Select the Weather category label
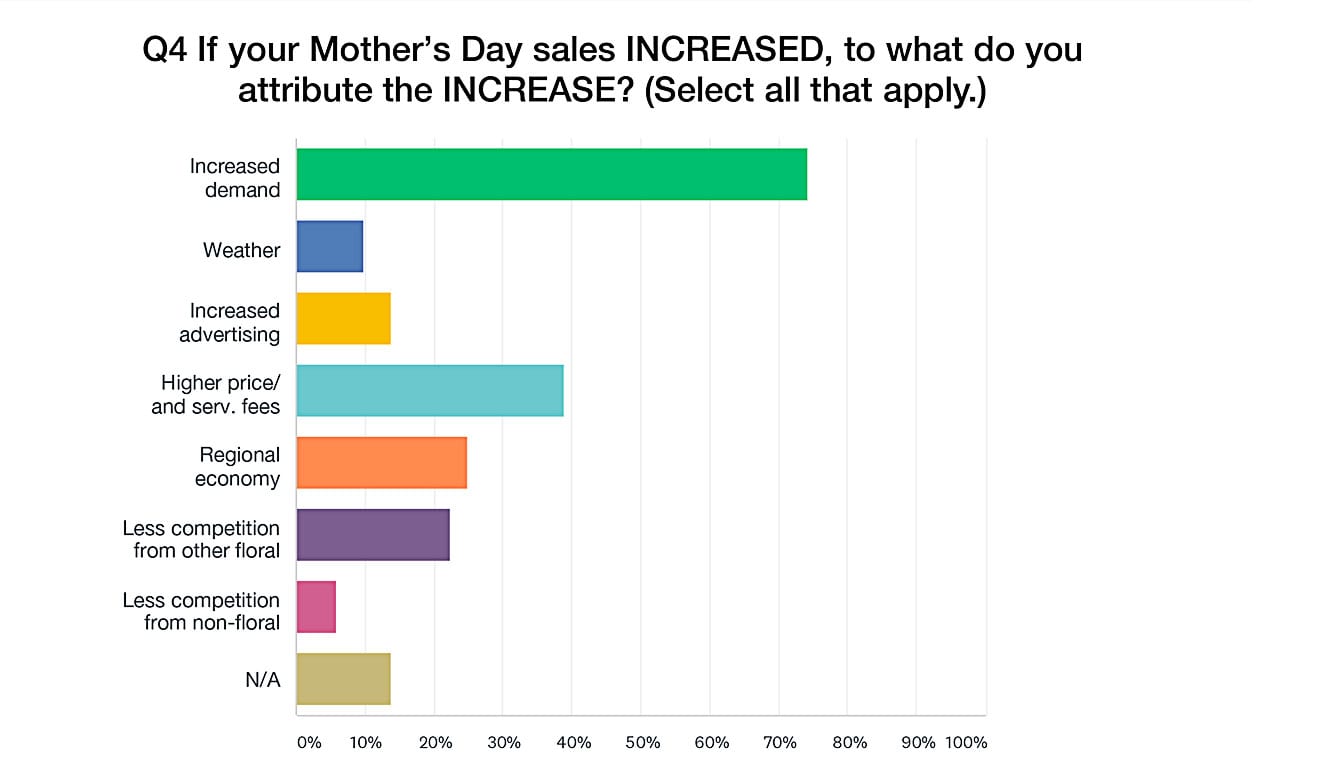The height and width of the screenshot is (774, 1320). coord(242,250)
